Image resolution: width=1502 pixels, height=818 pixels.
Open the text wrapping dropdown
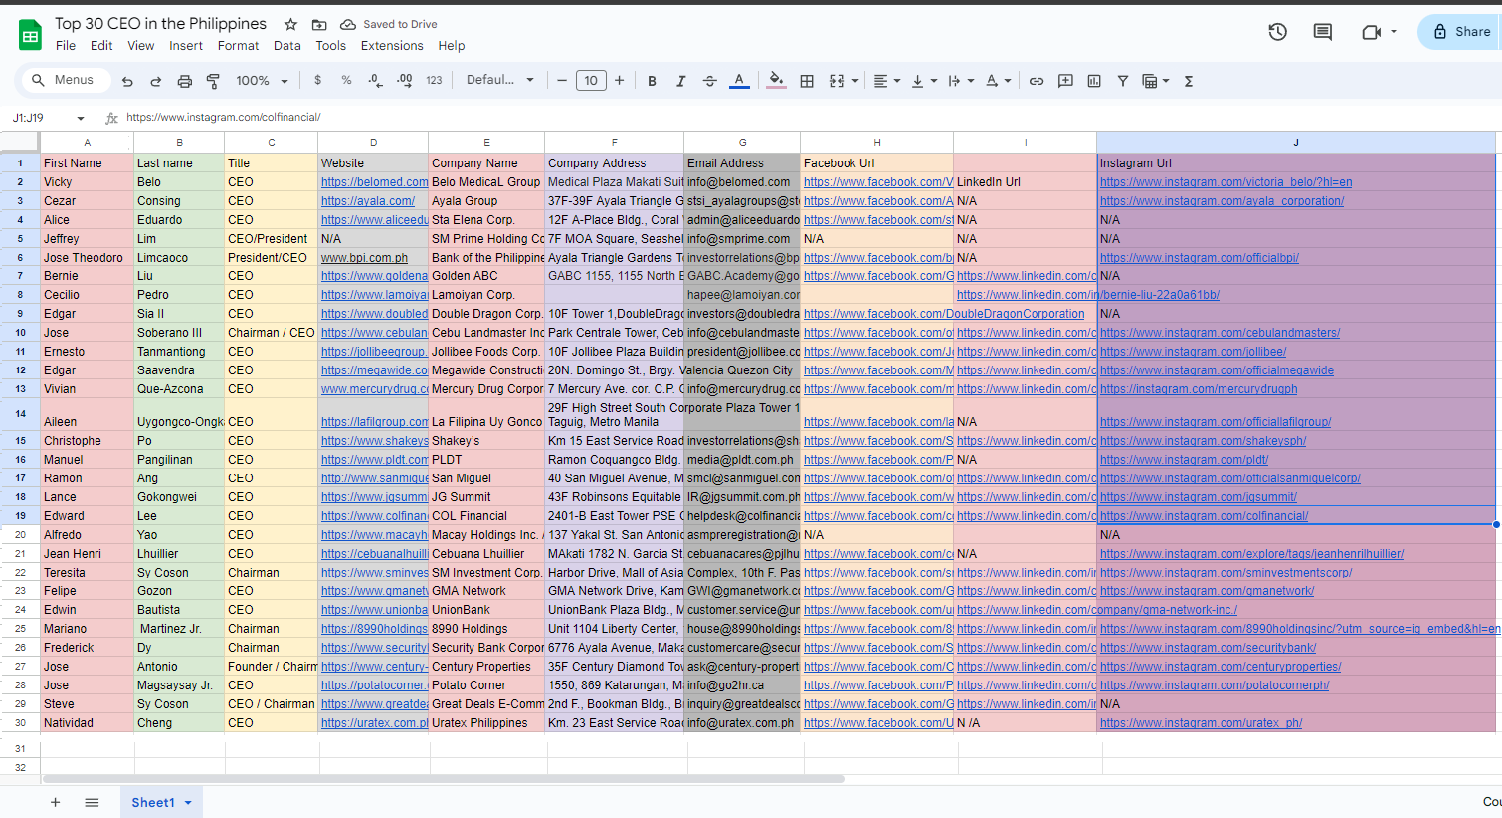pyautogui.click(x=960, y=81)
